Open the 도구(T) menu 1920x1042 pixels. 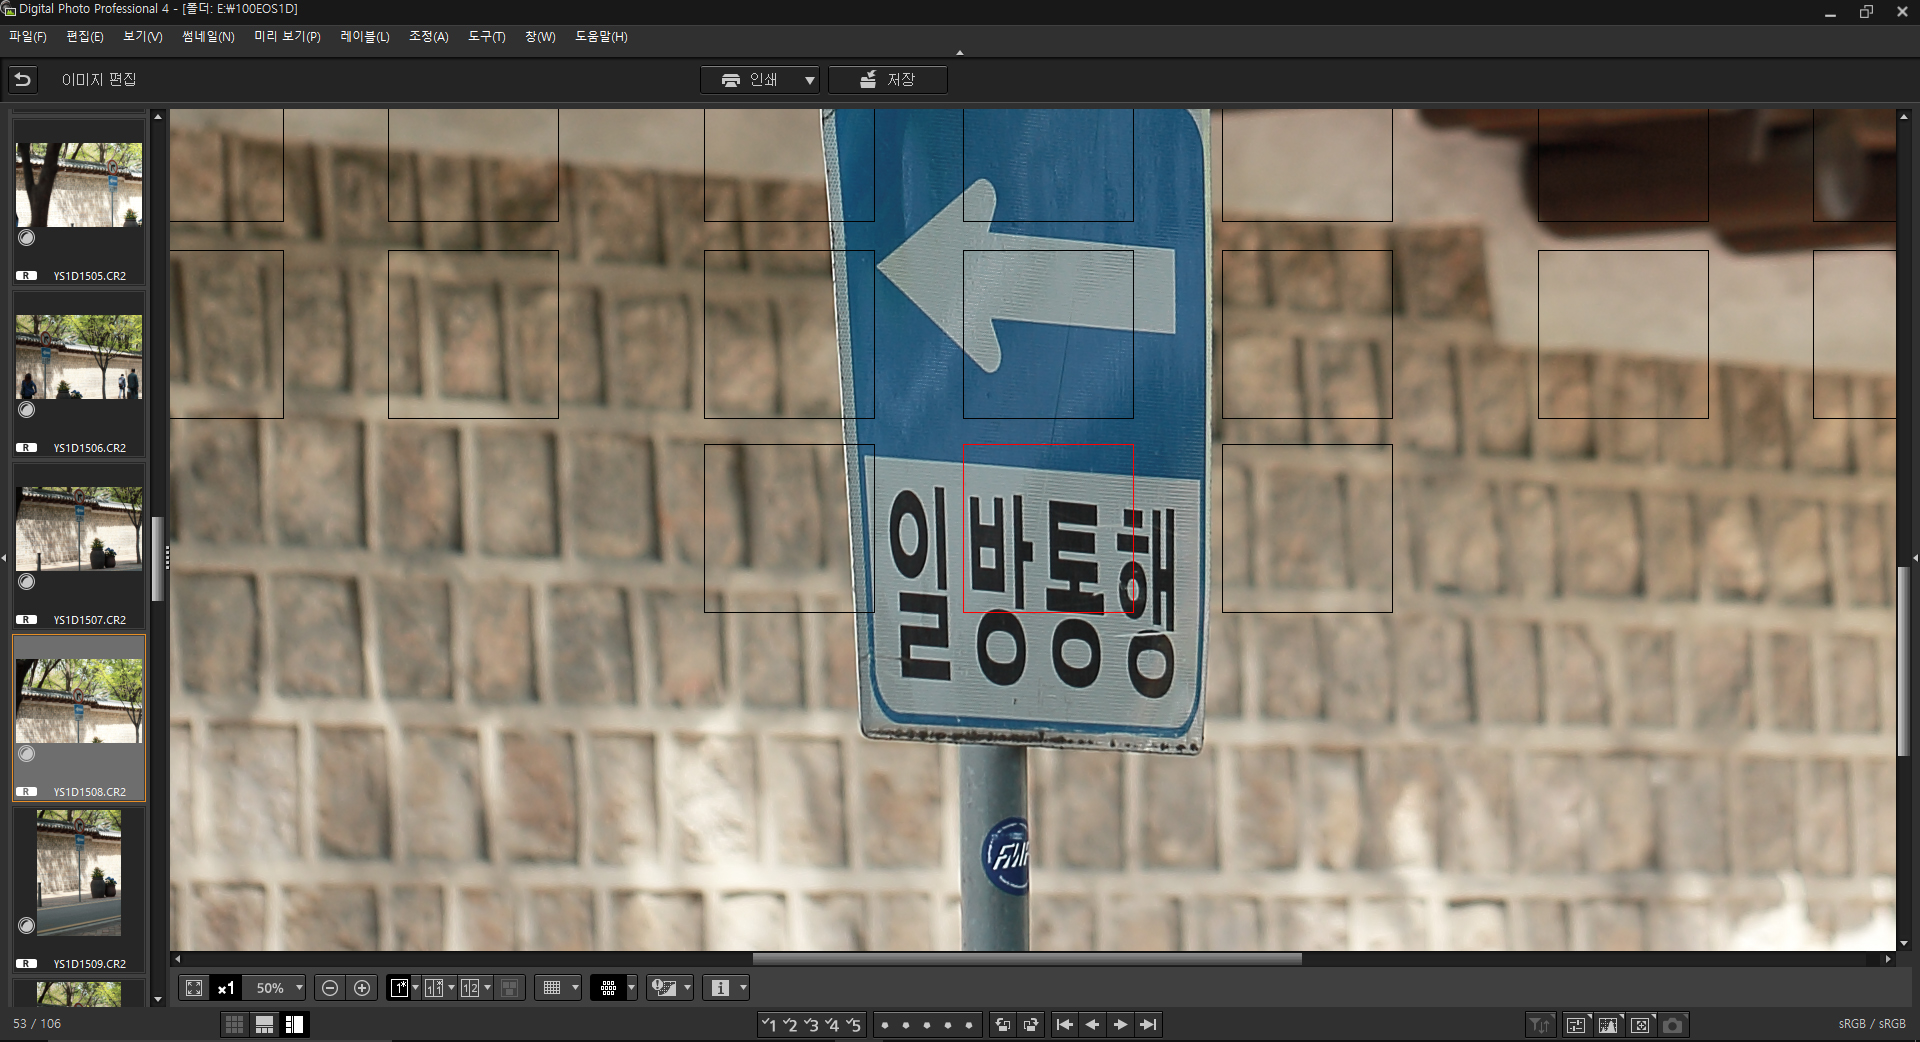[x=487, y=37]
